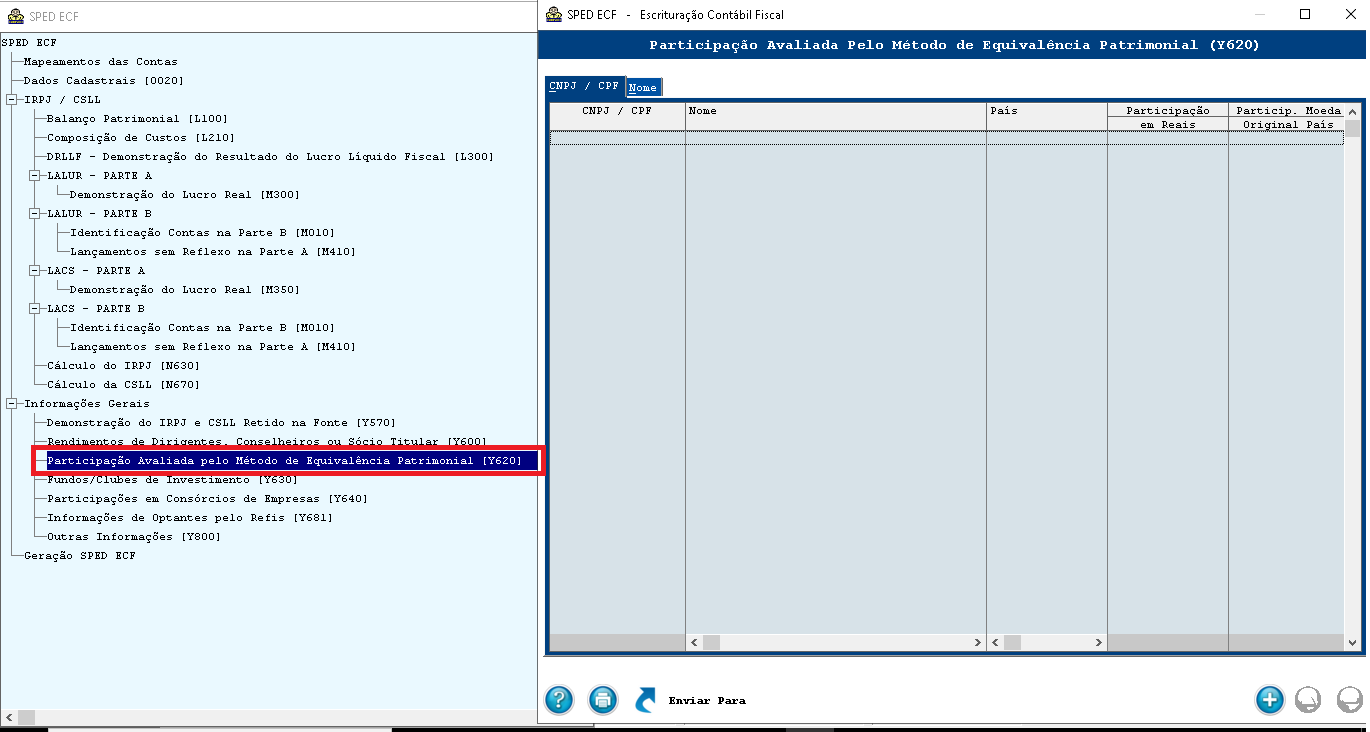Viewport: 1370px width, 732px height.
Task: Select Participação Avaliada [Y620] tree item
Action: [284, 461]
